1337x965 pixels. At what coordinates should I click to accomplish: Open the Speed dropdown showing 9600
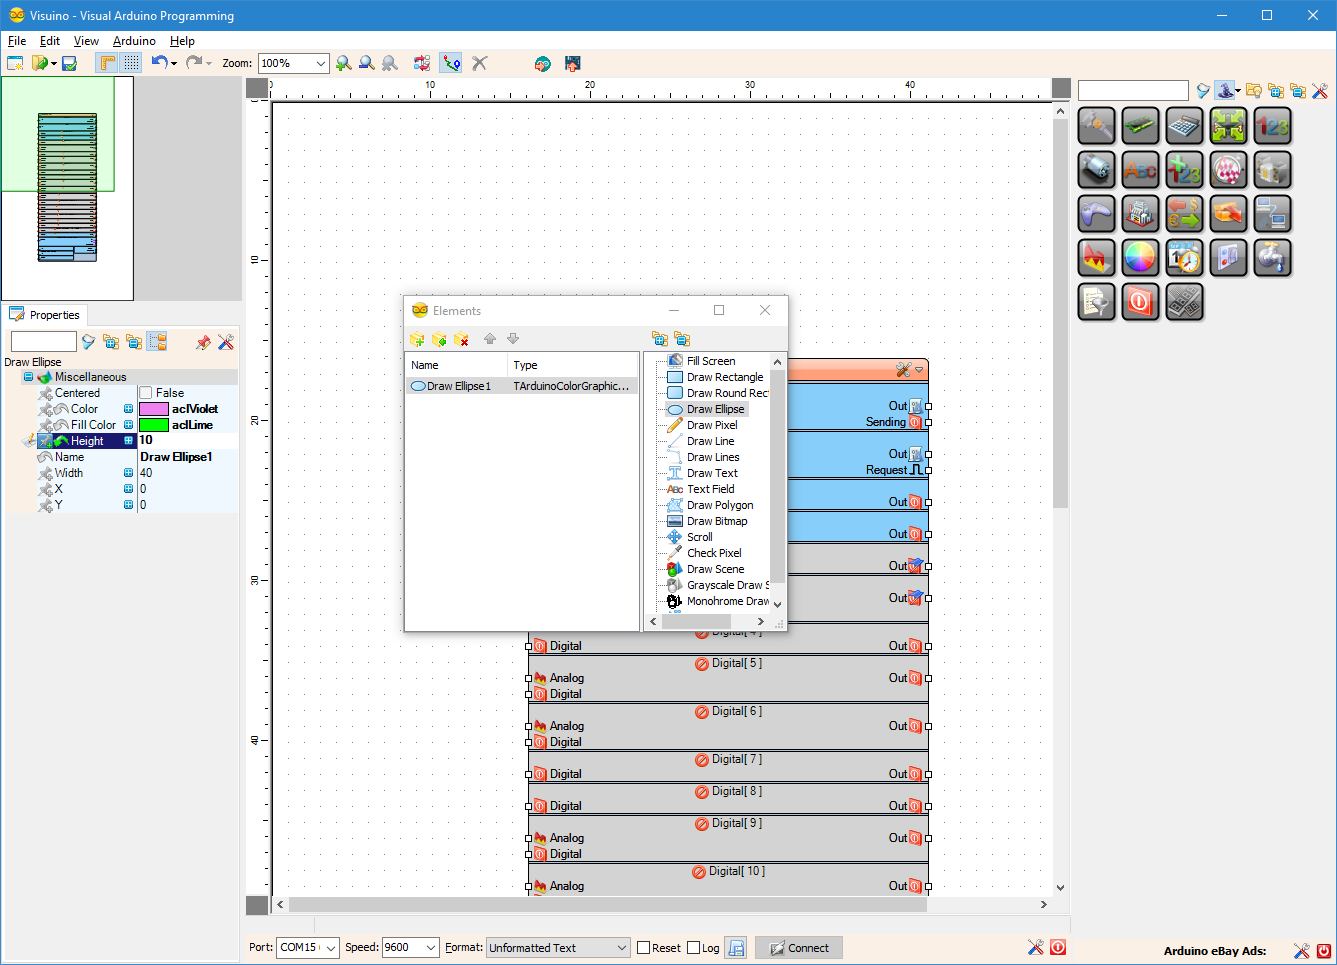[x=434, y=947]
